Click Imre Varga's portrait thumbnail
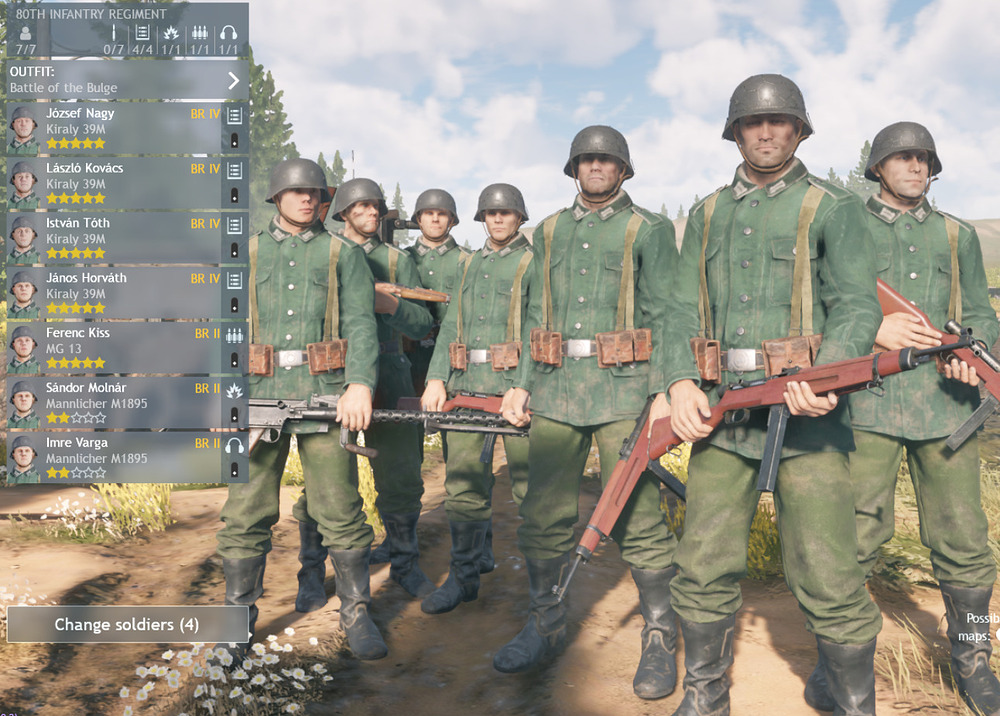Screen dimensions: 1000x716 [x=24, y=459]
